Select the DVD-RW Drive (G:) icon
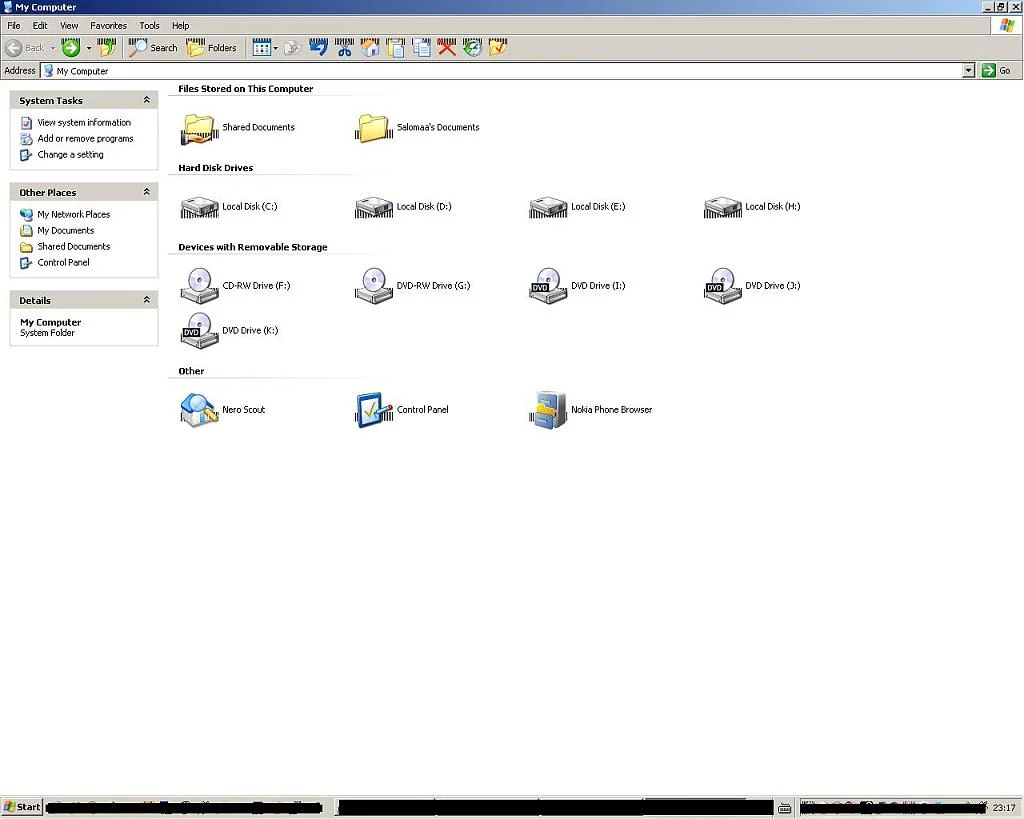 (x=373, y=286)
